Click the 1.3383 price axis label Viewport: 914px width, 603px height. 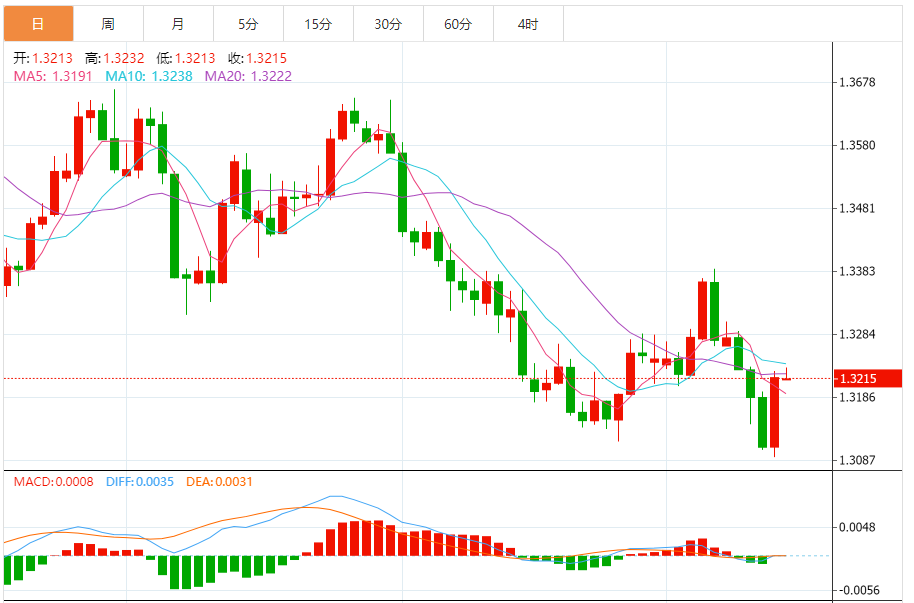857,271
